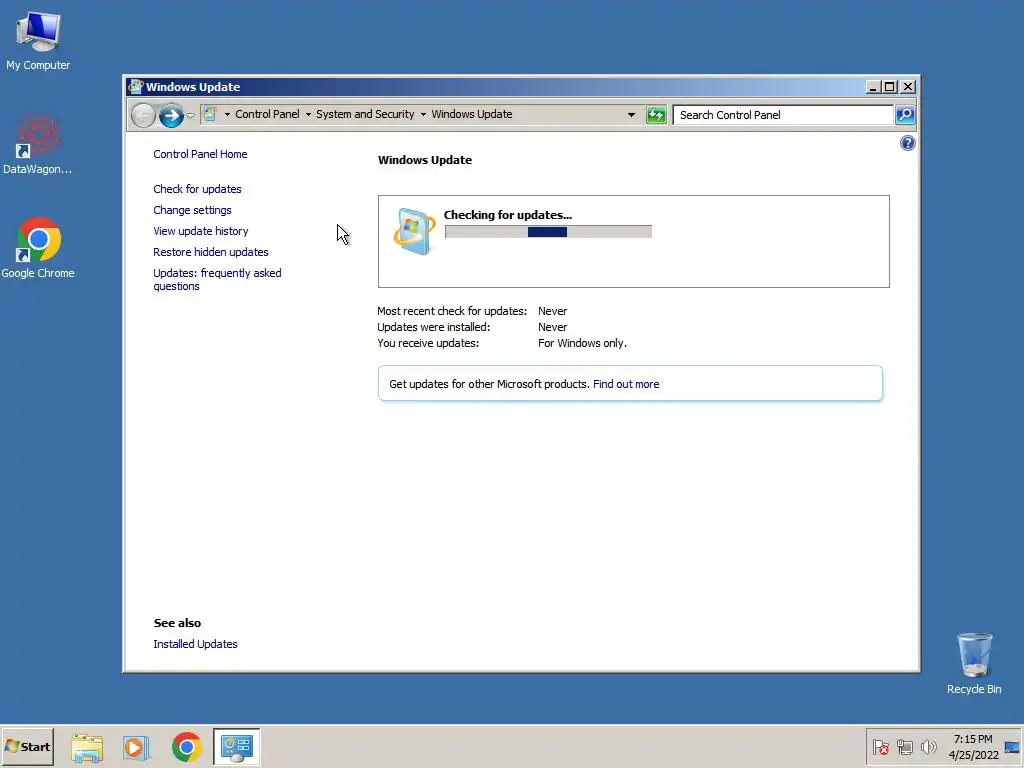Open Updates: frequently asked questions link

click(217, 280)
